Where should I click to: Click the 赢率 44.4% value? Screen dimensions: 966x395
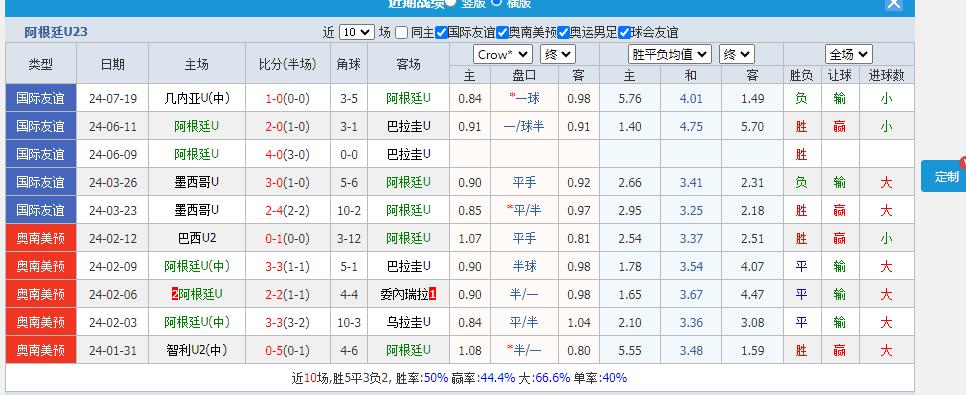(x=498, y=378)
